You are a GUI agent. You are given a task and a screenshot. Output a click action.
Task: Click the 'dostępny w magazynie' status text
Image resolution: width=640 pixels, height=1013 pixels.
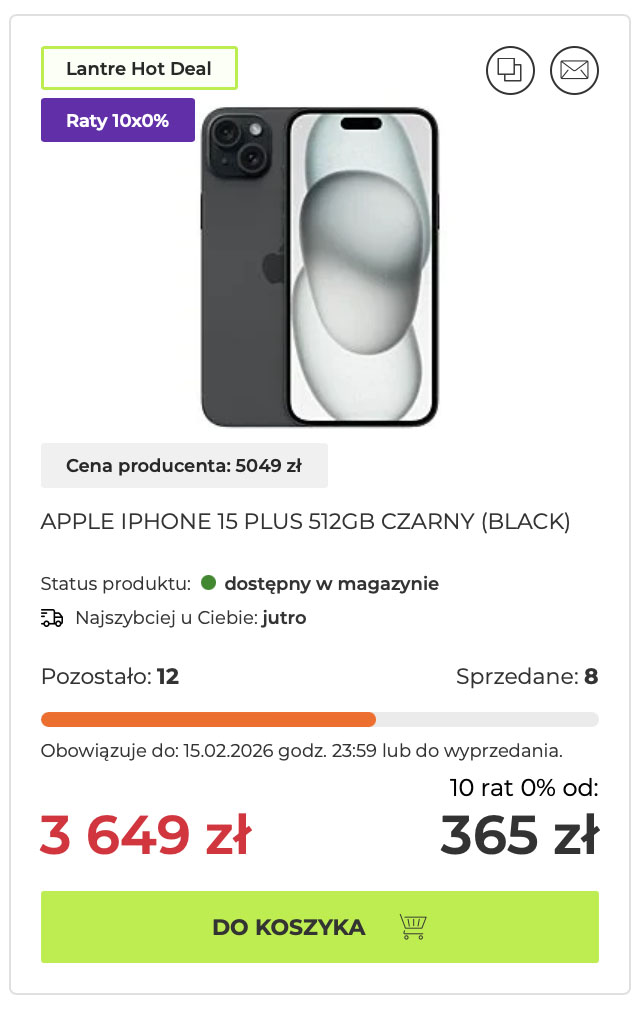pyautogui.click(x=331, y=584)
